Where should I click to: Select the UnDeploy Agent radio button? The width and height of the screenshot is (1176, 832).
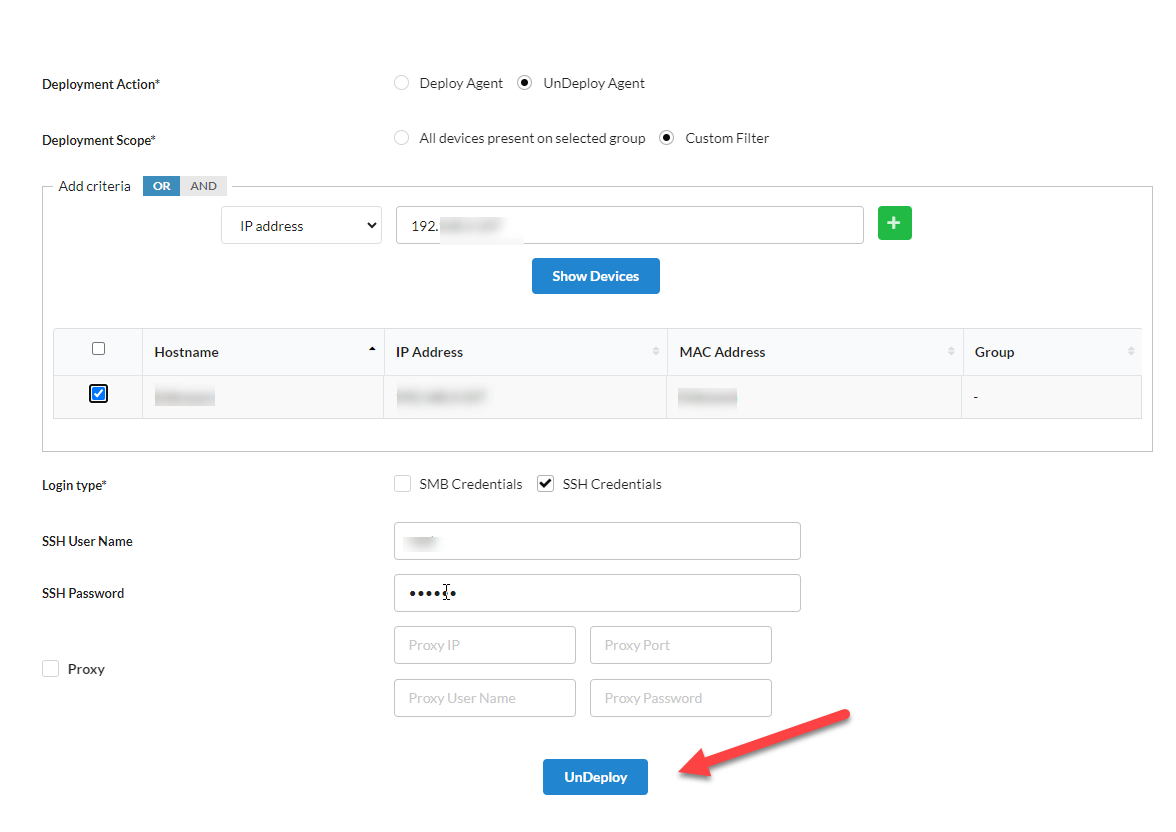tap(525, 82)
